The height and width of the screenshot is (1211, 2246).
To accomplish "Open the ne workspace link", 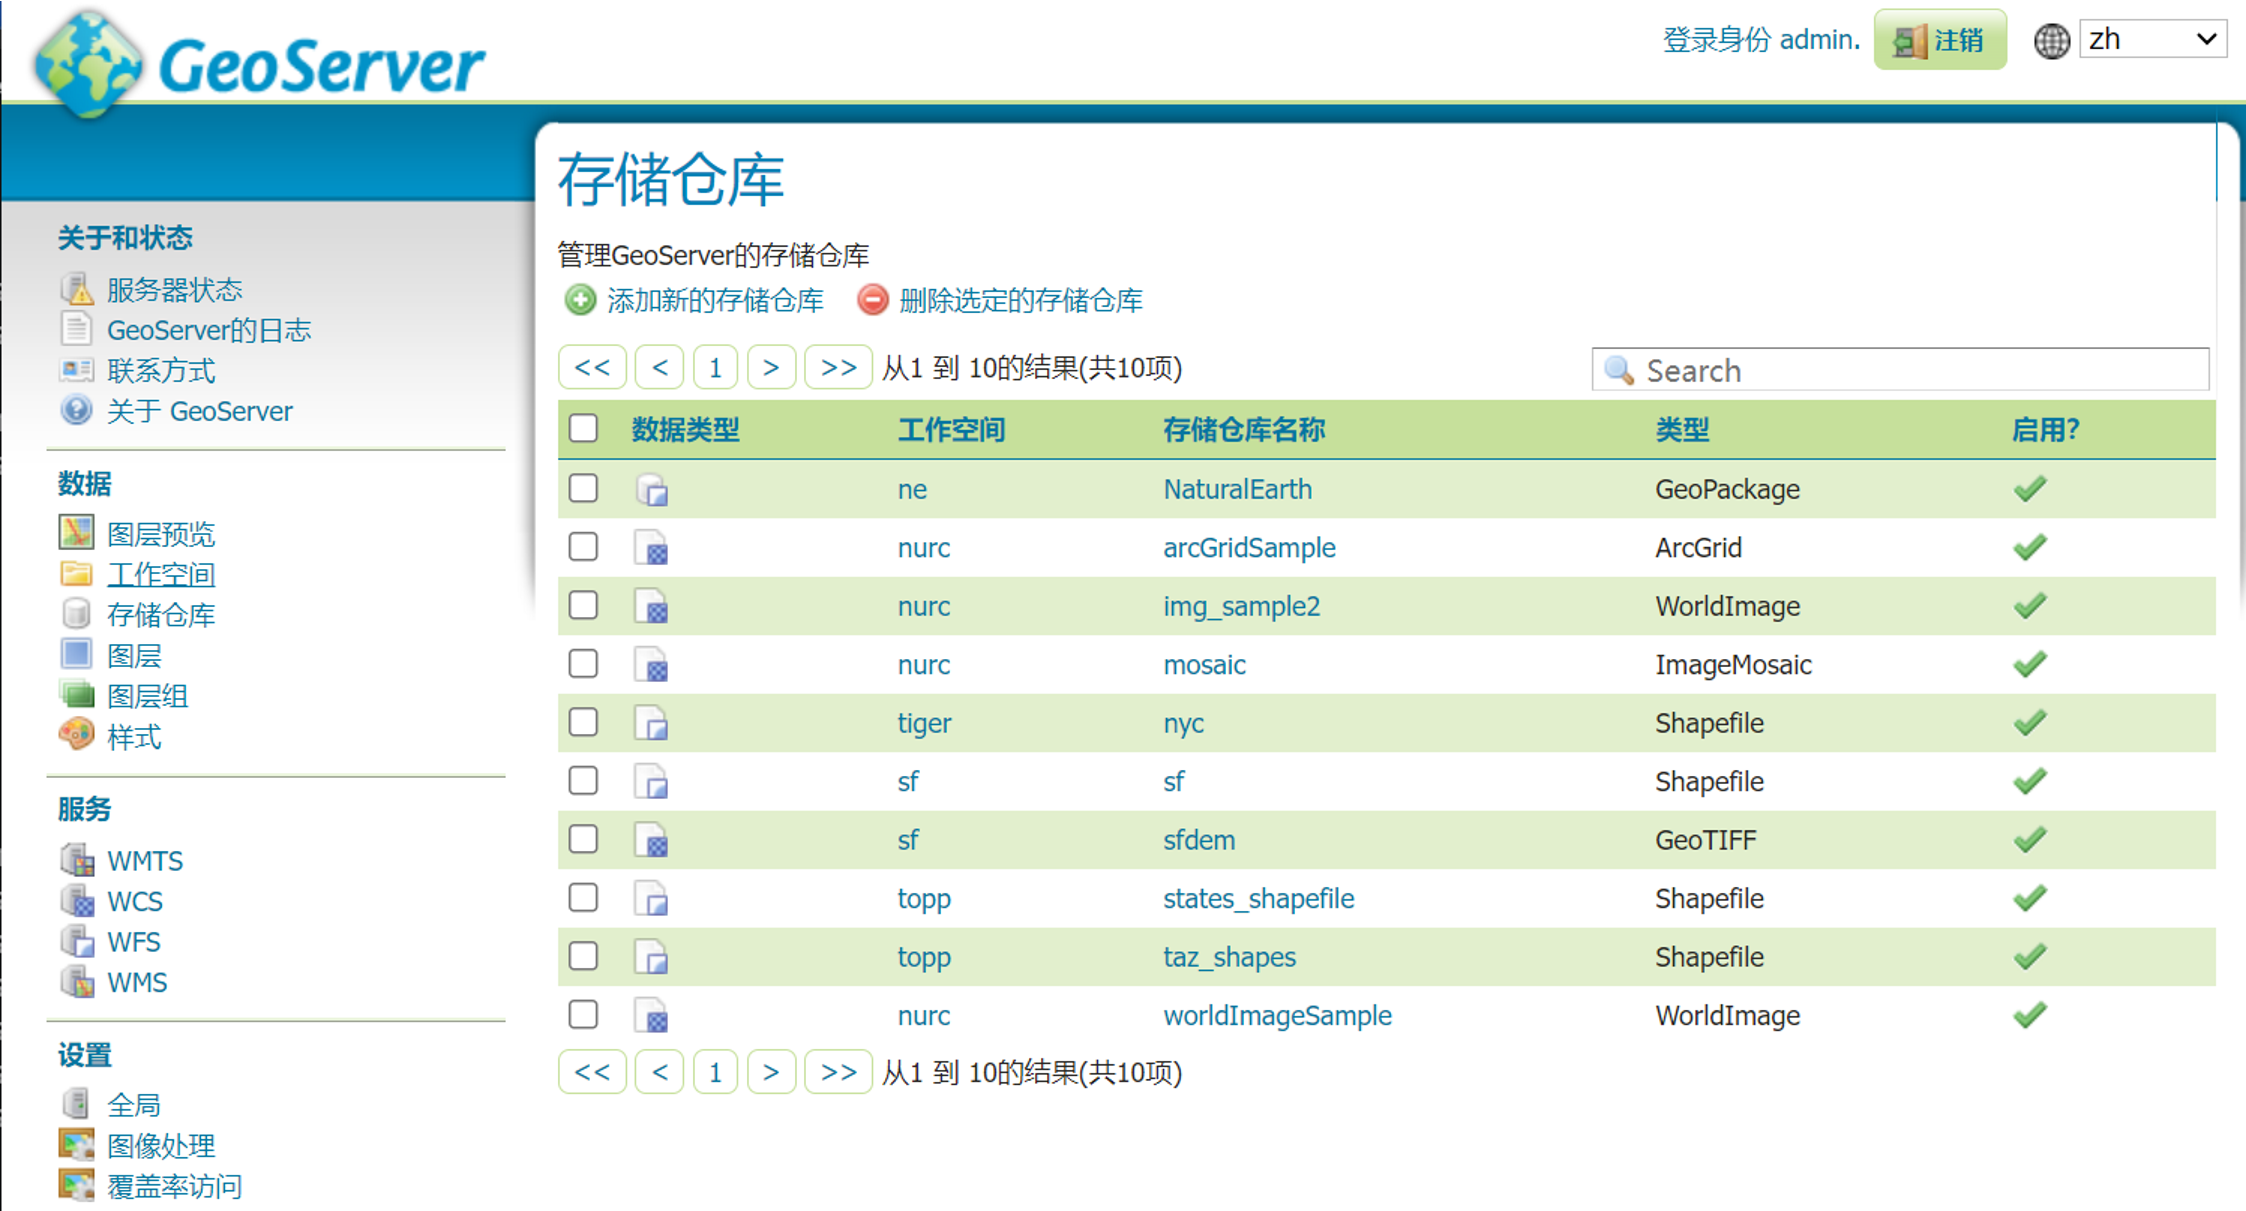I will [912, 489].
